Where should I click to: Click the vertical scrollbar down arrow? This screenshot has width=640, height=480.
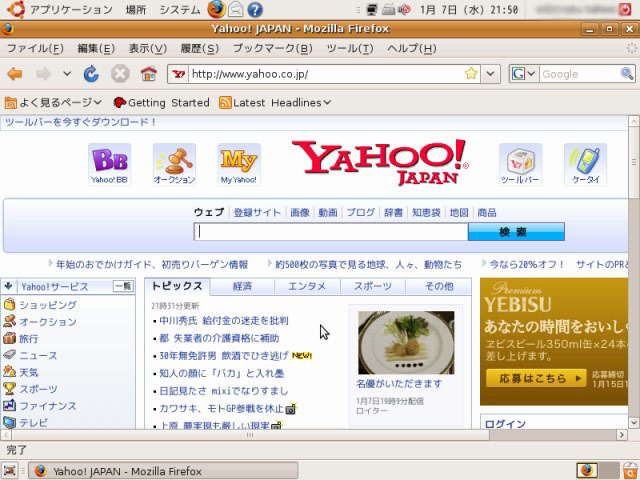[634, 422]
